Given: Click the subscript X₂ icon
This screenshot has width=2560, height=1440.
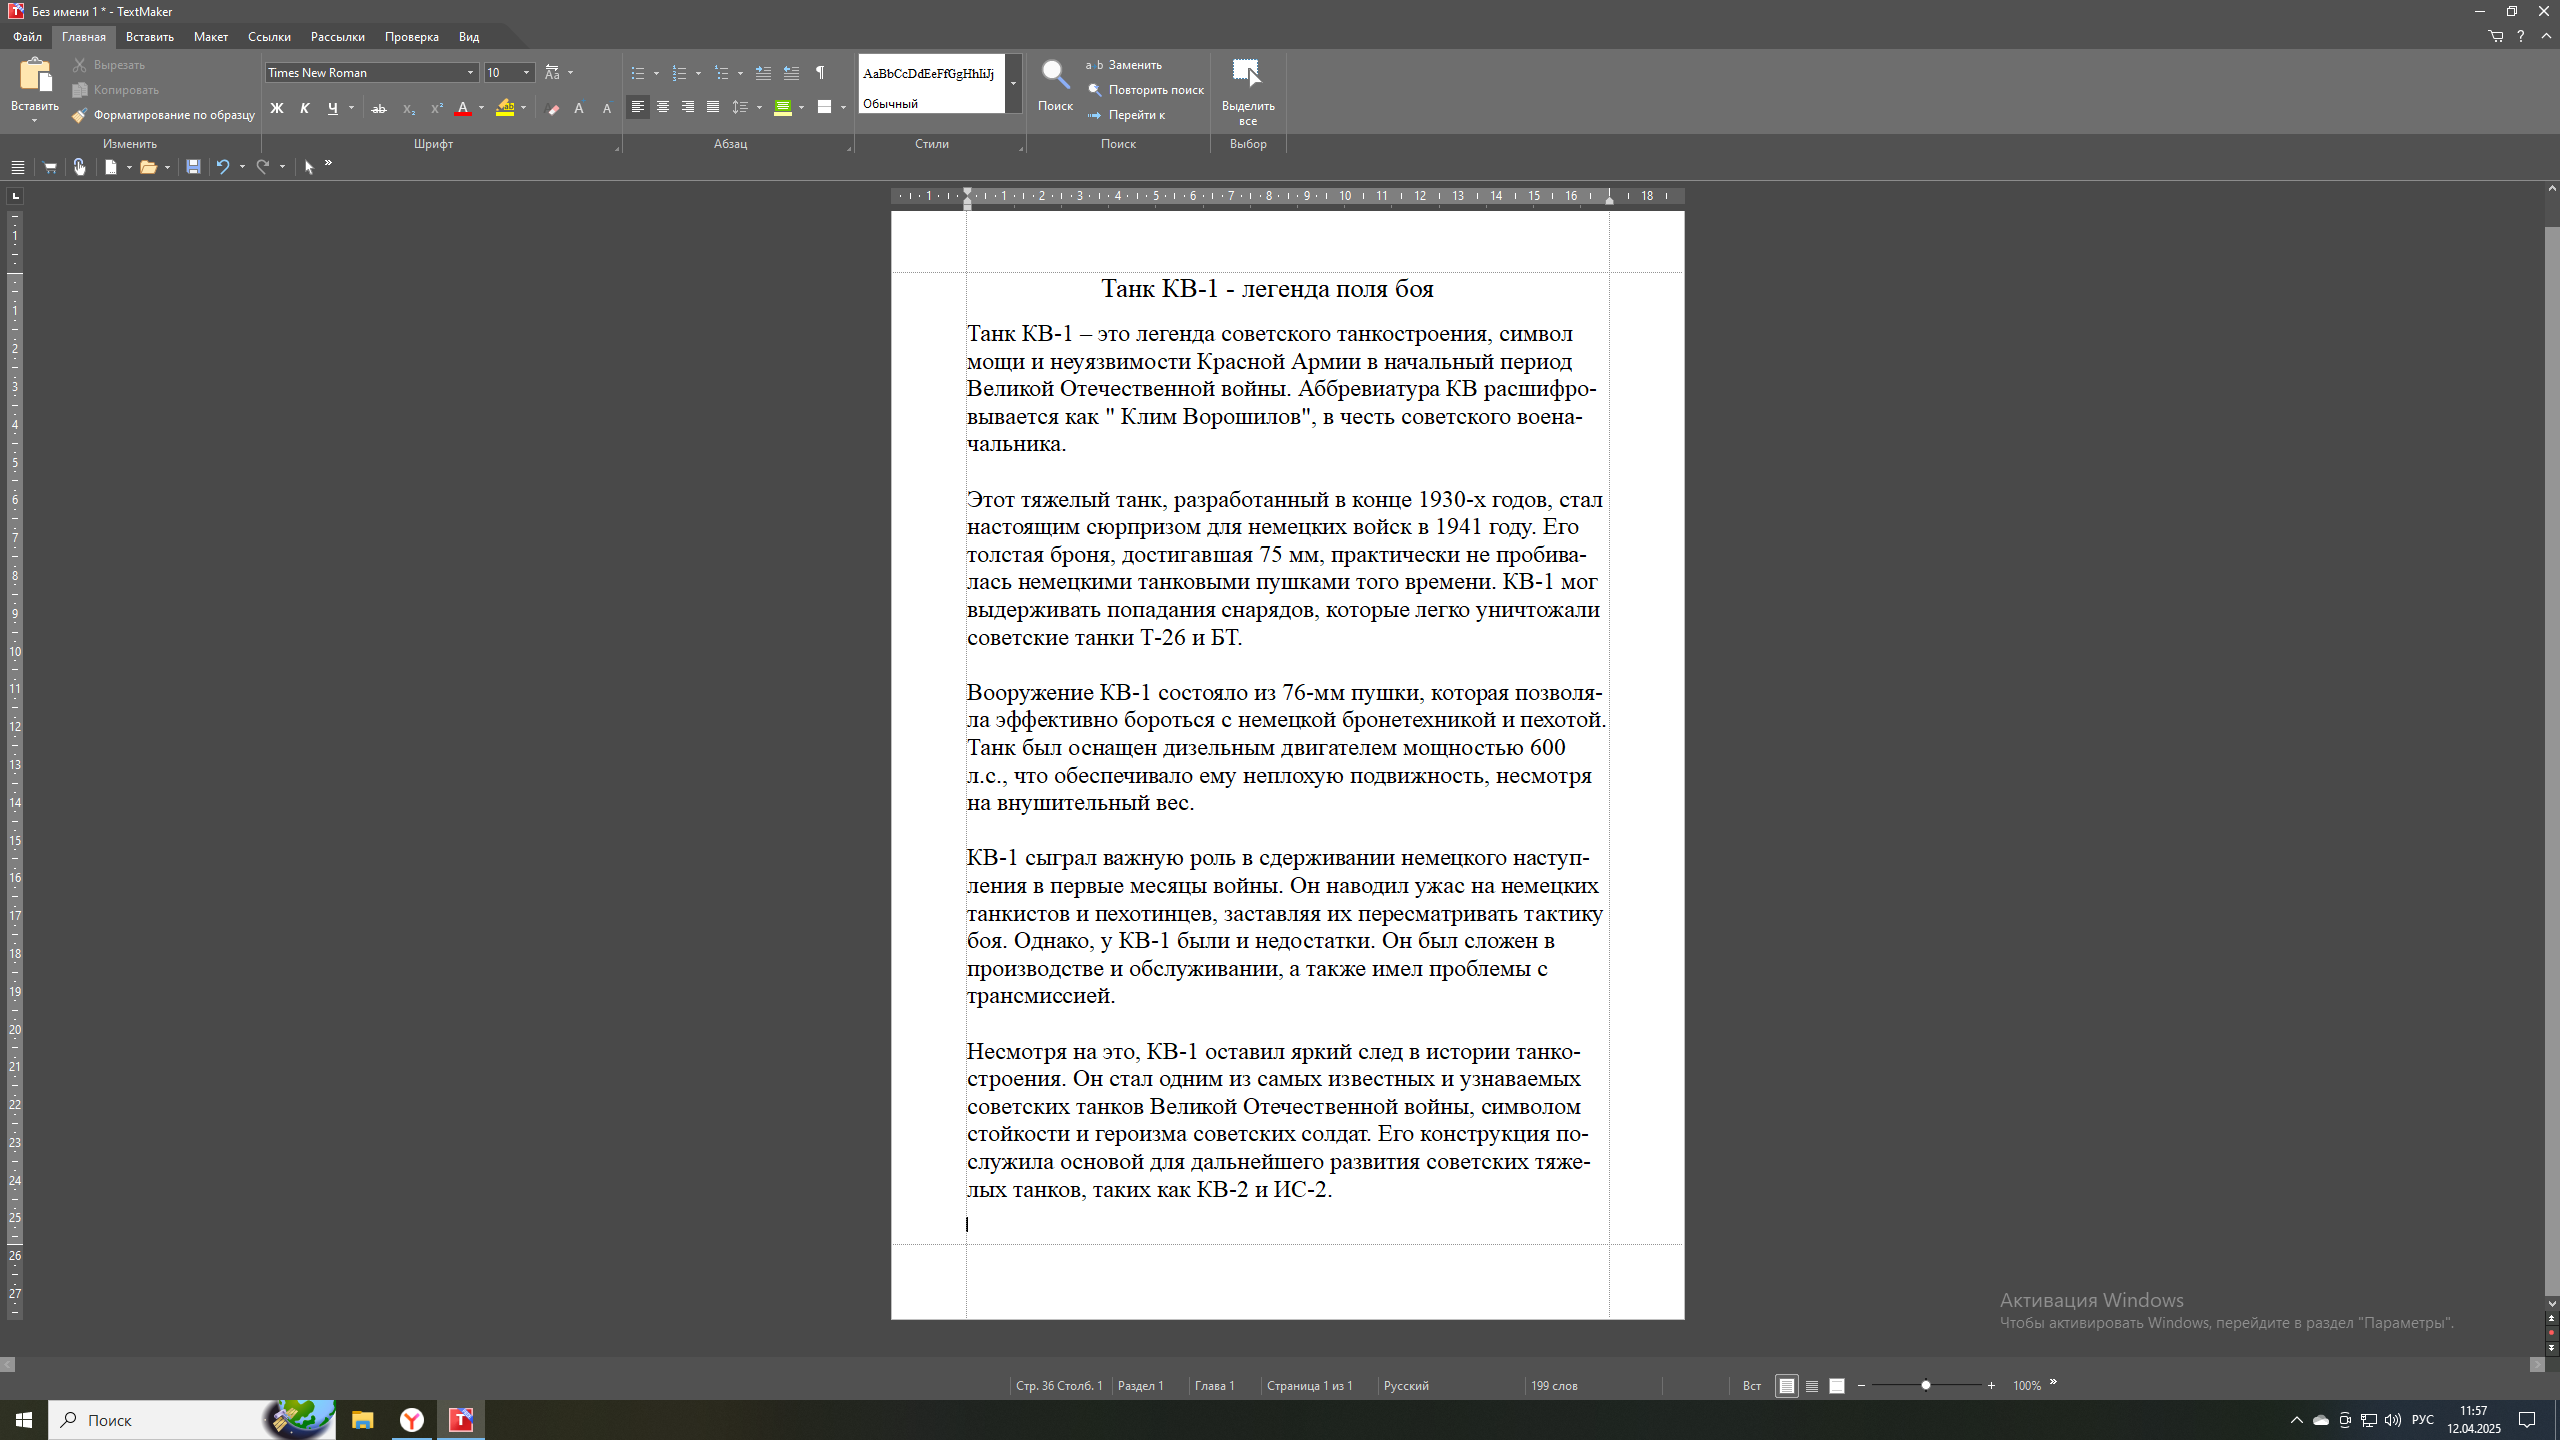Looking at the screenshot, I should click(408, 108).
